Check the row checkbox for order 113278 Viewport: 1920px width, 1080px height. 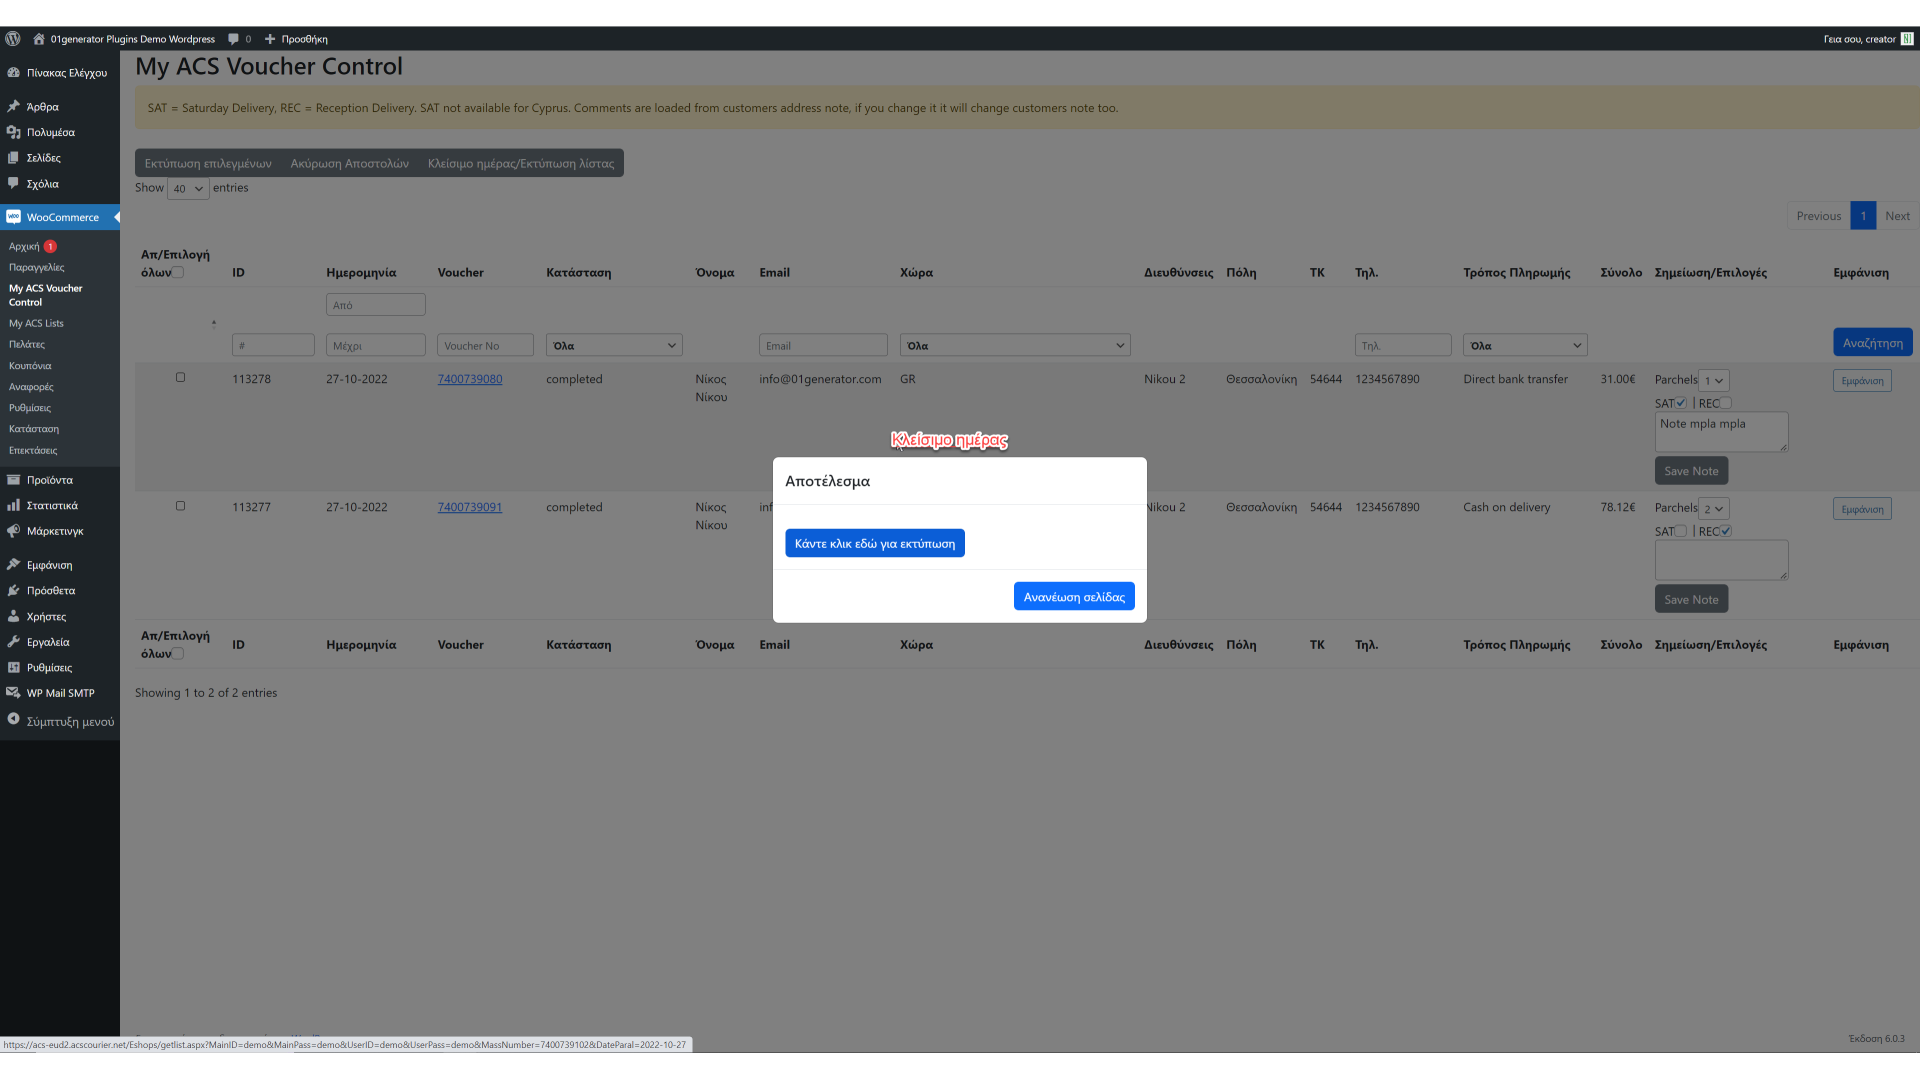tap(181, 378)
